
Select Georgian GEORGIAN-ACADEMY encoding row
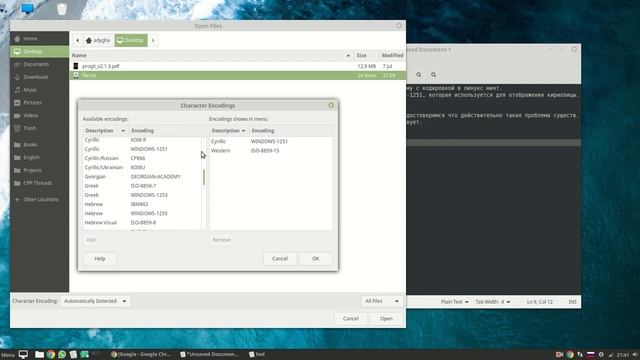(x=142, y=177)
